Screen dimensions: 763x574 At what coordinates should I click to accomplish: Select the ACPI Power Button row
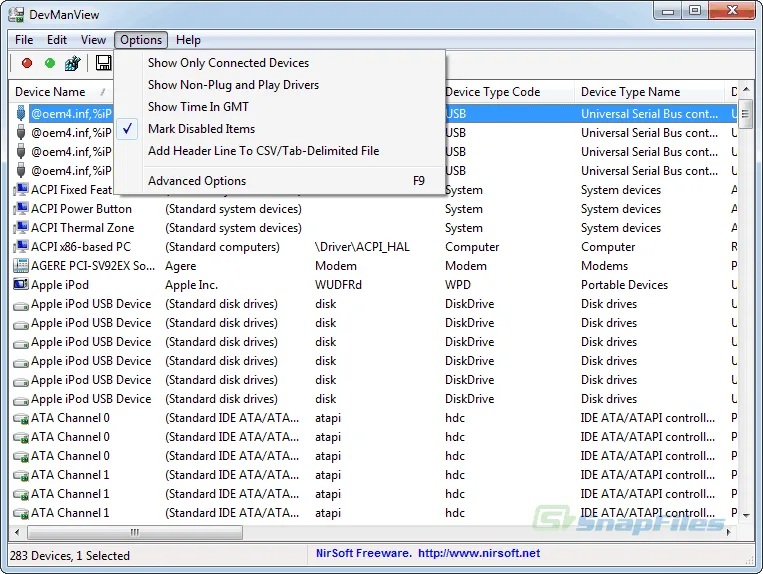[373, 209]
